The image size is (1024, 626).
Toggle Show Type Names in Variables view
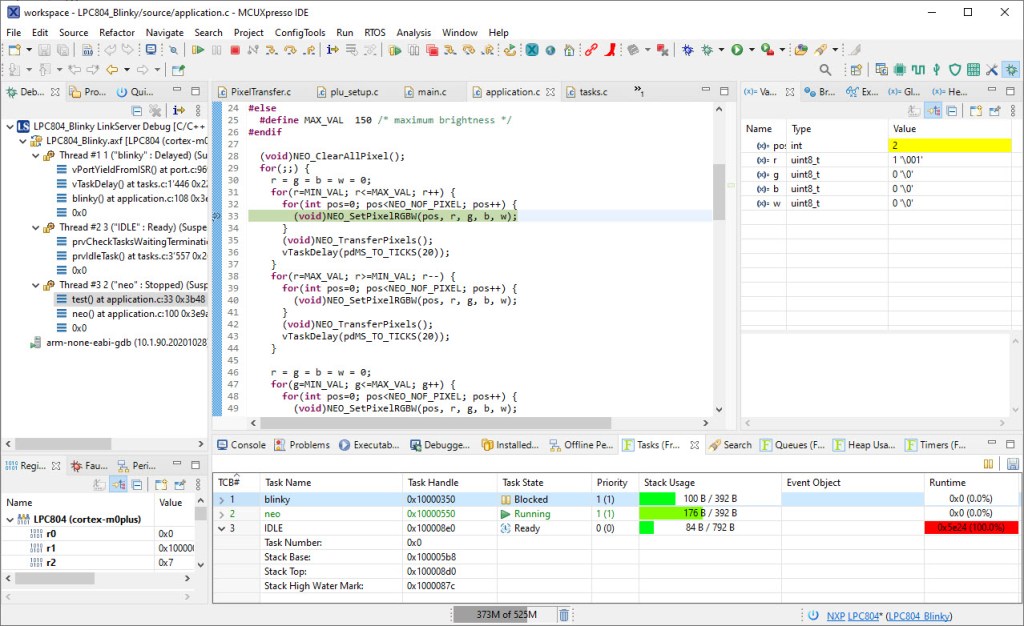(x=914, y=111)
